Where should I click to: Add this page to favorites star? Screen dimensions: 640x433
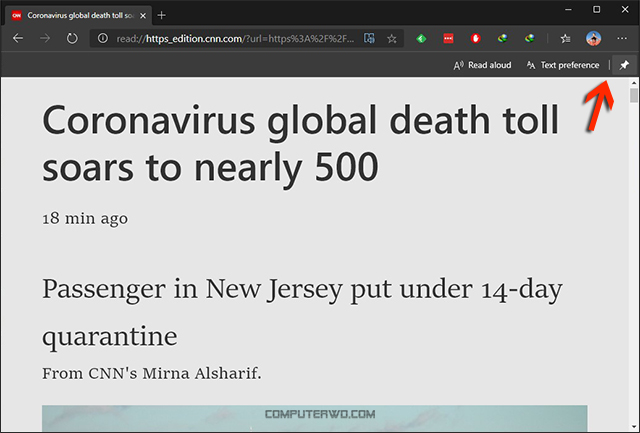392,38
